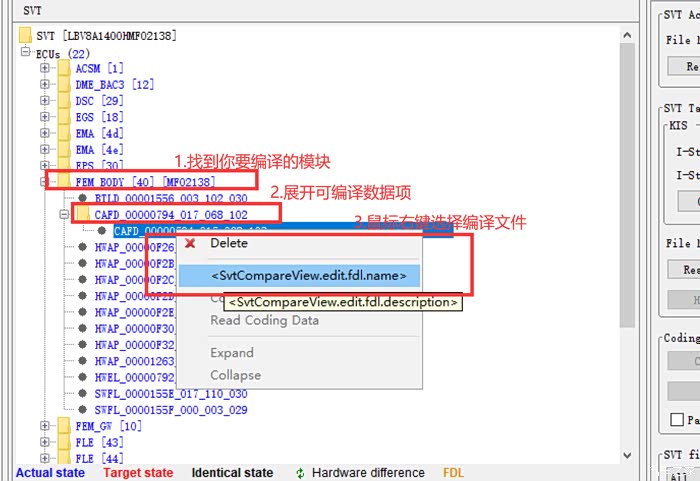
Task: Collapse the CAFD_00000794_017_068_102 folder
Action: [x=64, y=215]
